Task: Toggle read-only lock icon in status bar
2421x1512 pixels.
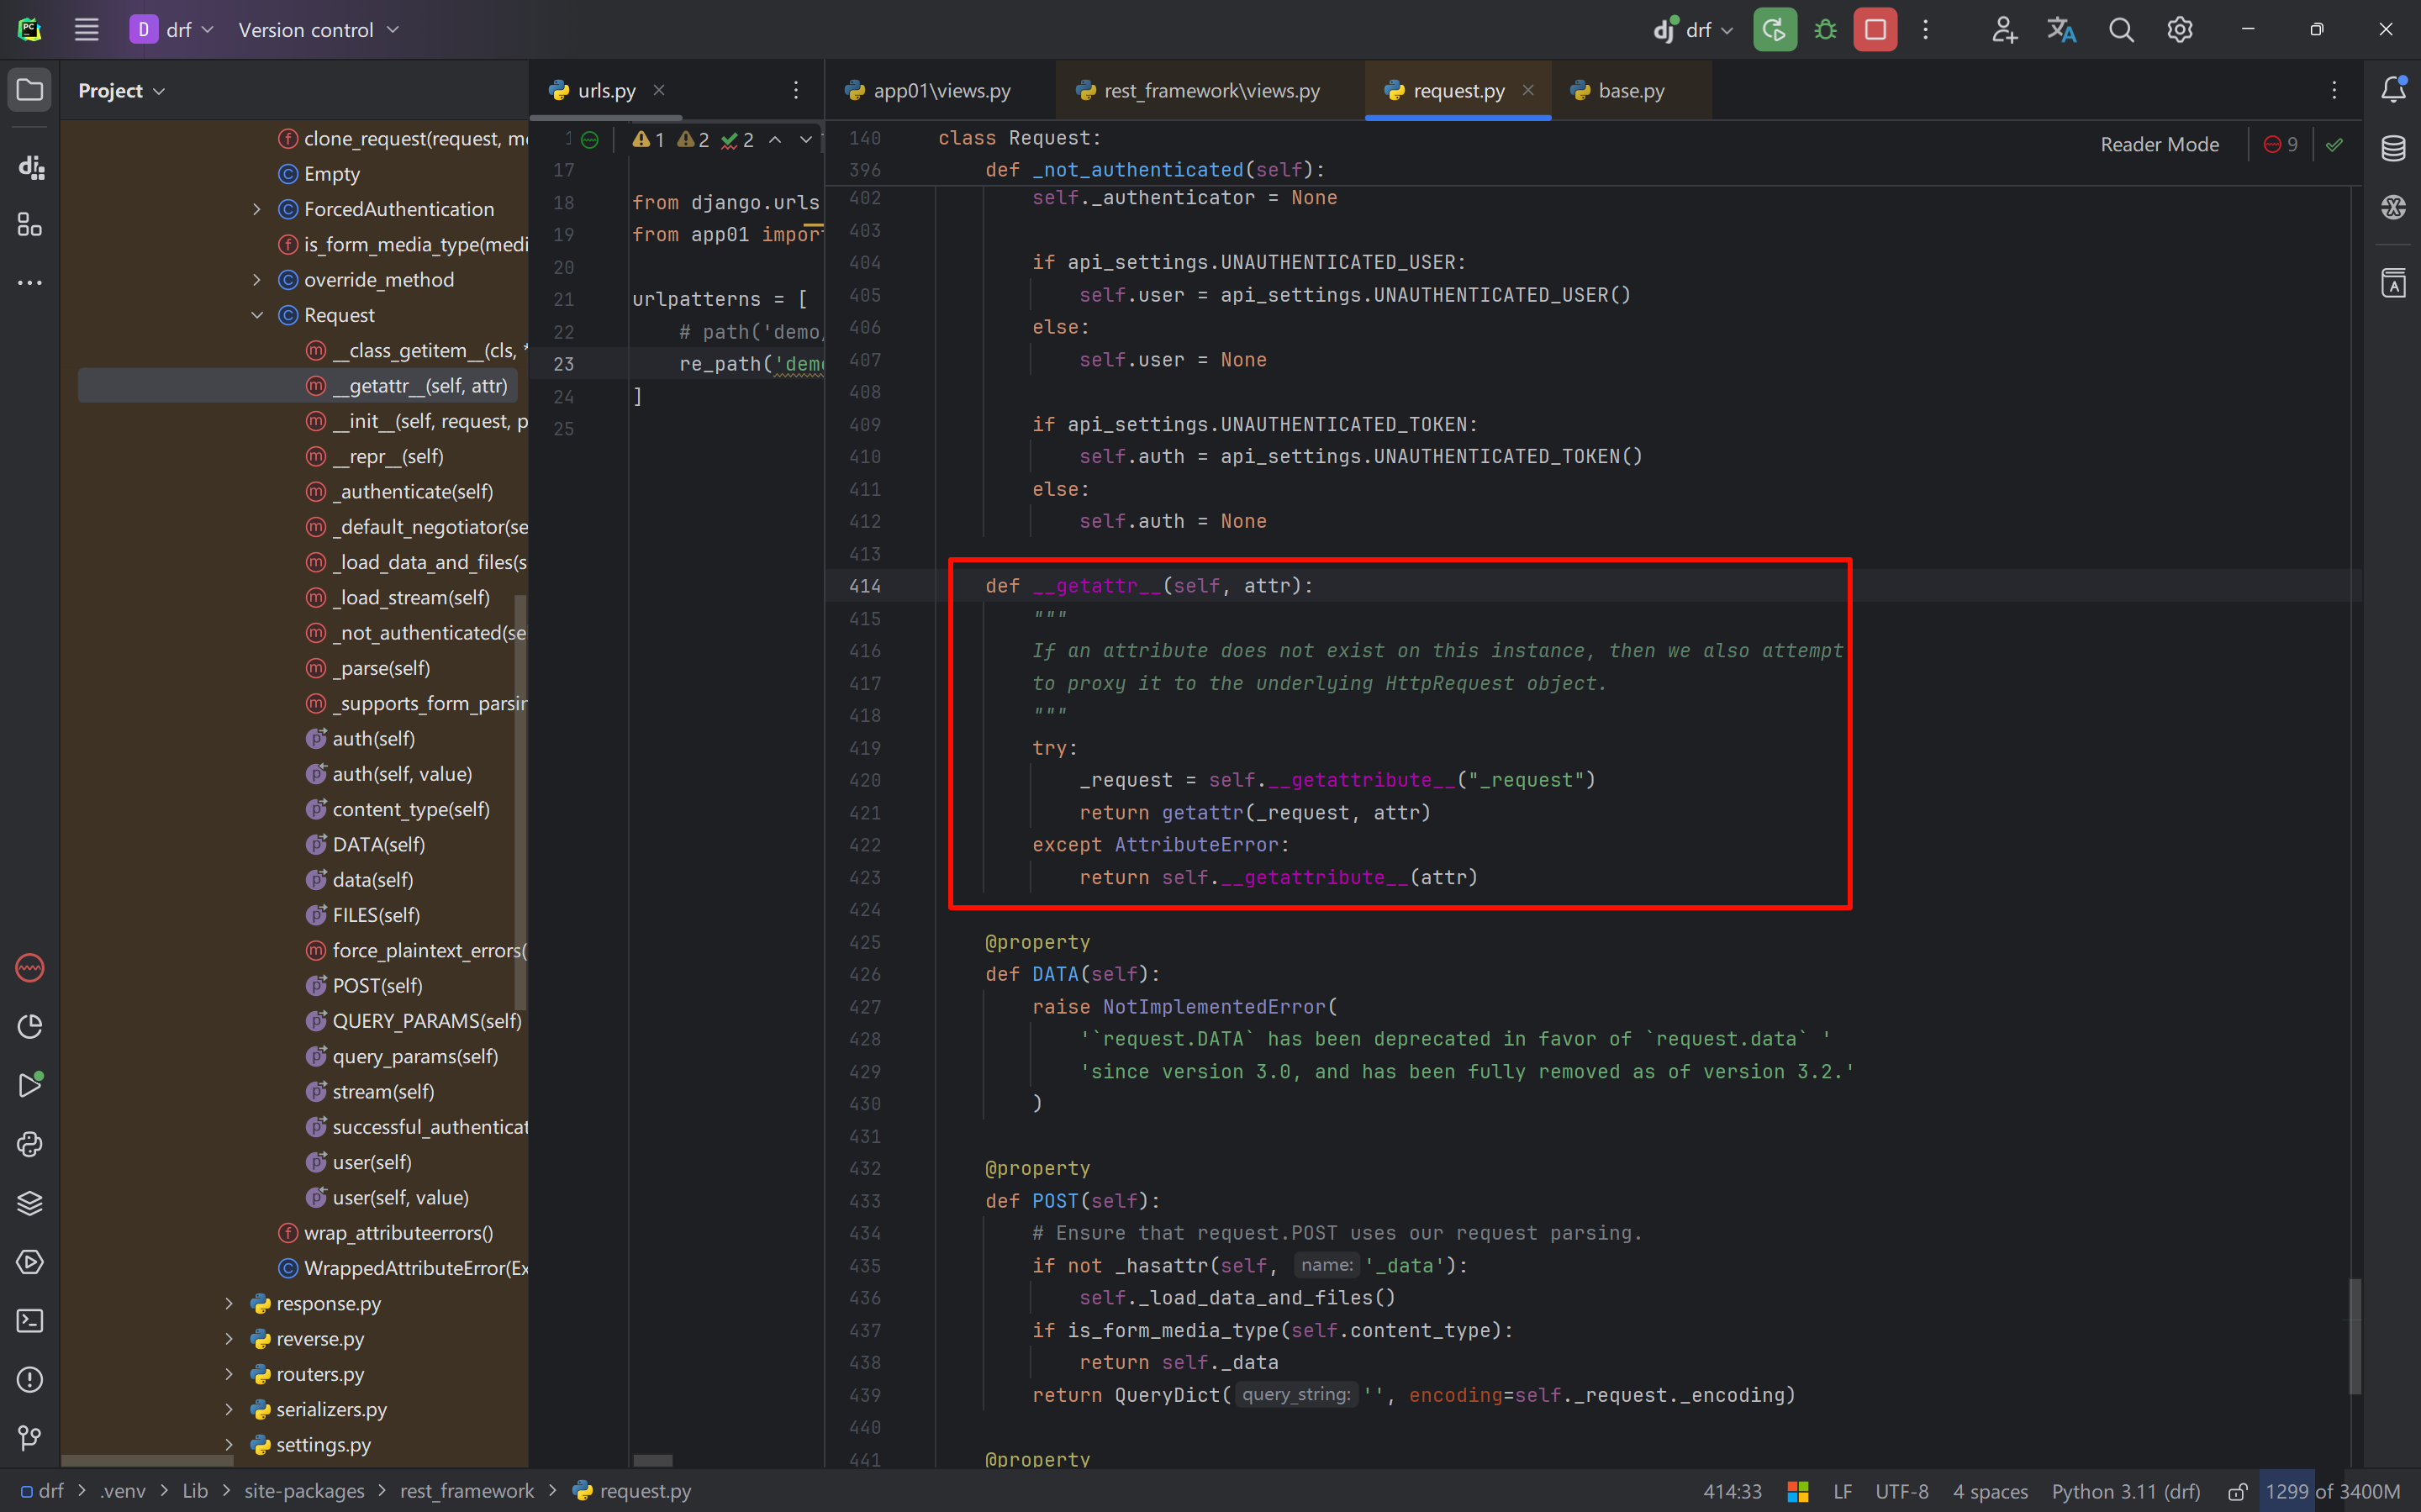Action: [x=2238, y=1491]
